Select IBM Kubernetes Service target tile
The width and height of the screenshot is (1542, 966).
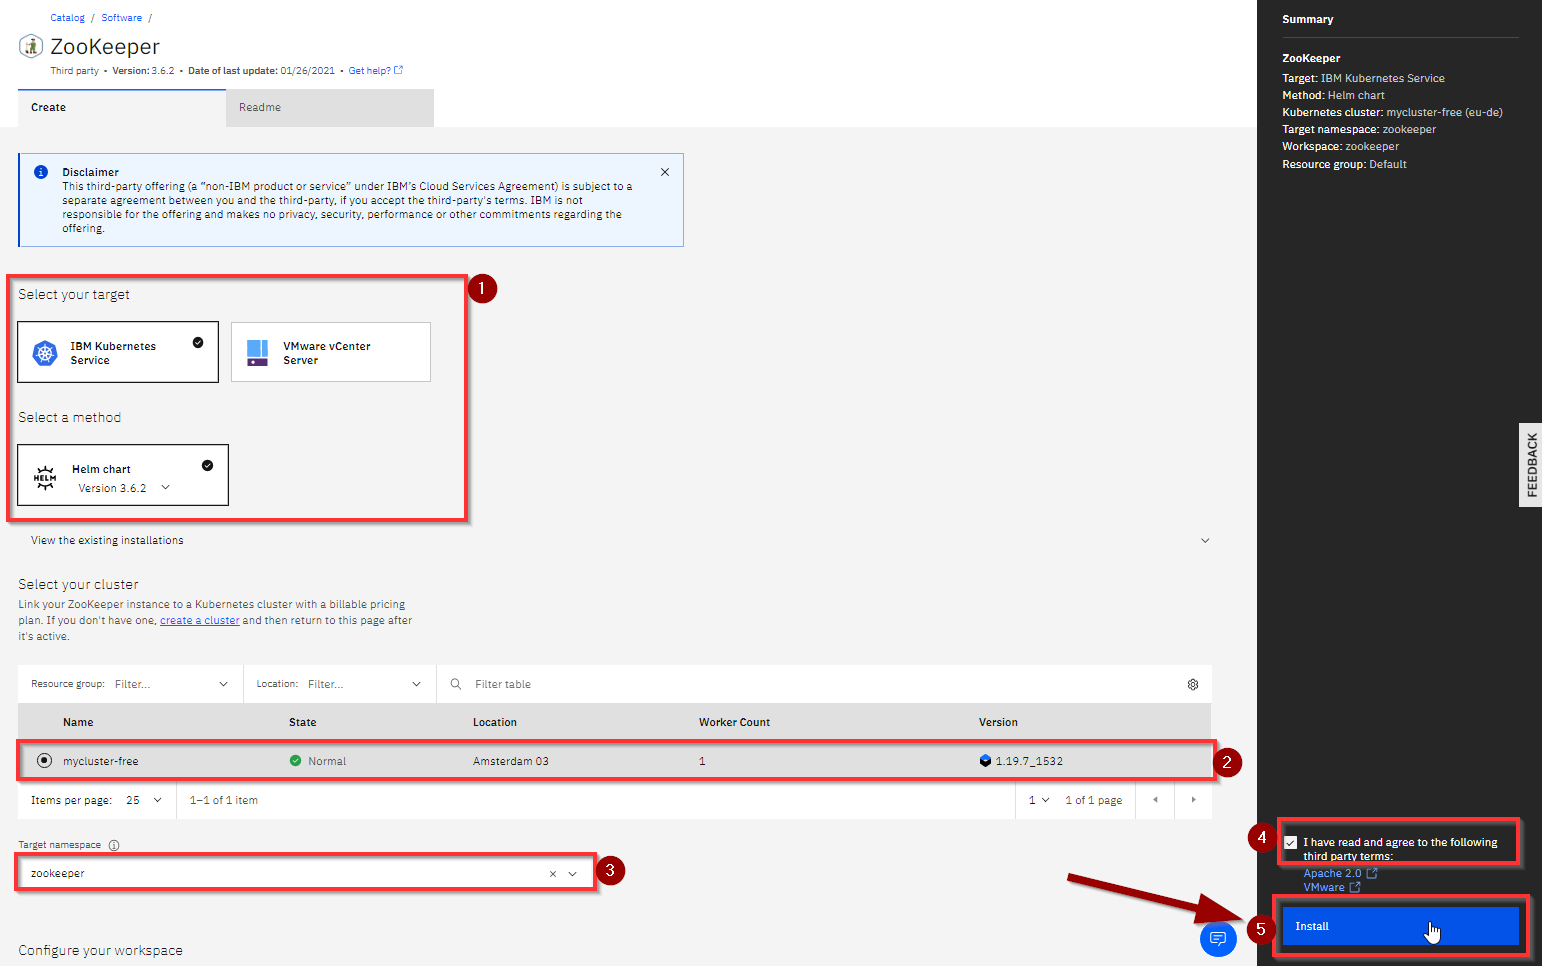click(x=118, y=352)
